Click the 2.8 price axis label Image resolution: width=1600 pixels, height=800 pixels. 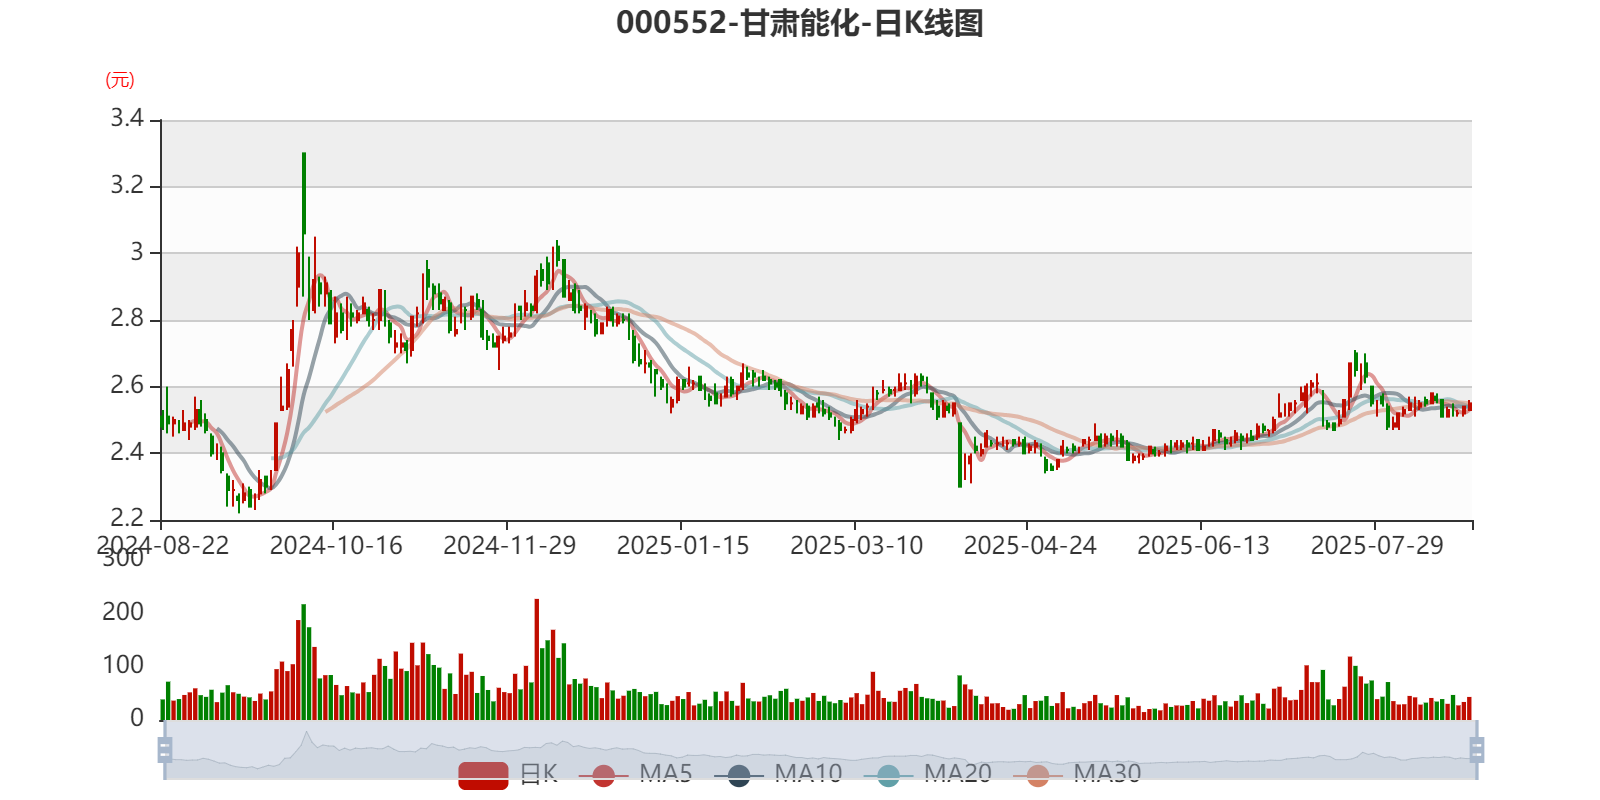(127, 319)
